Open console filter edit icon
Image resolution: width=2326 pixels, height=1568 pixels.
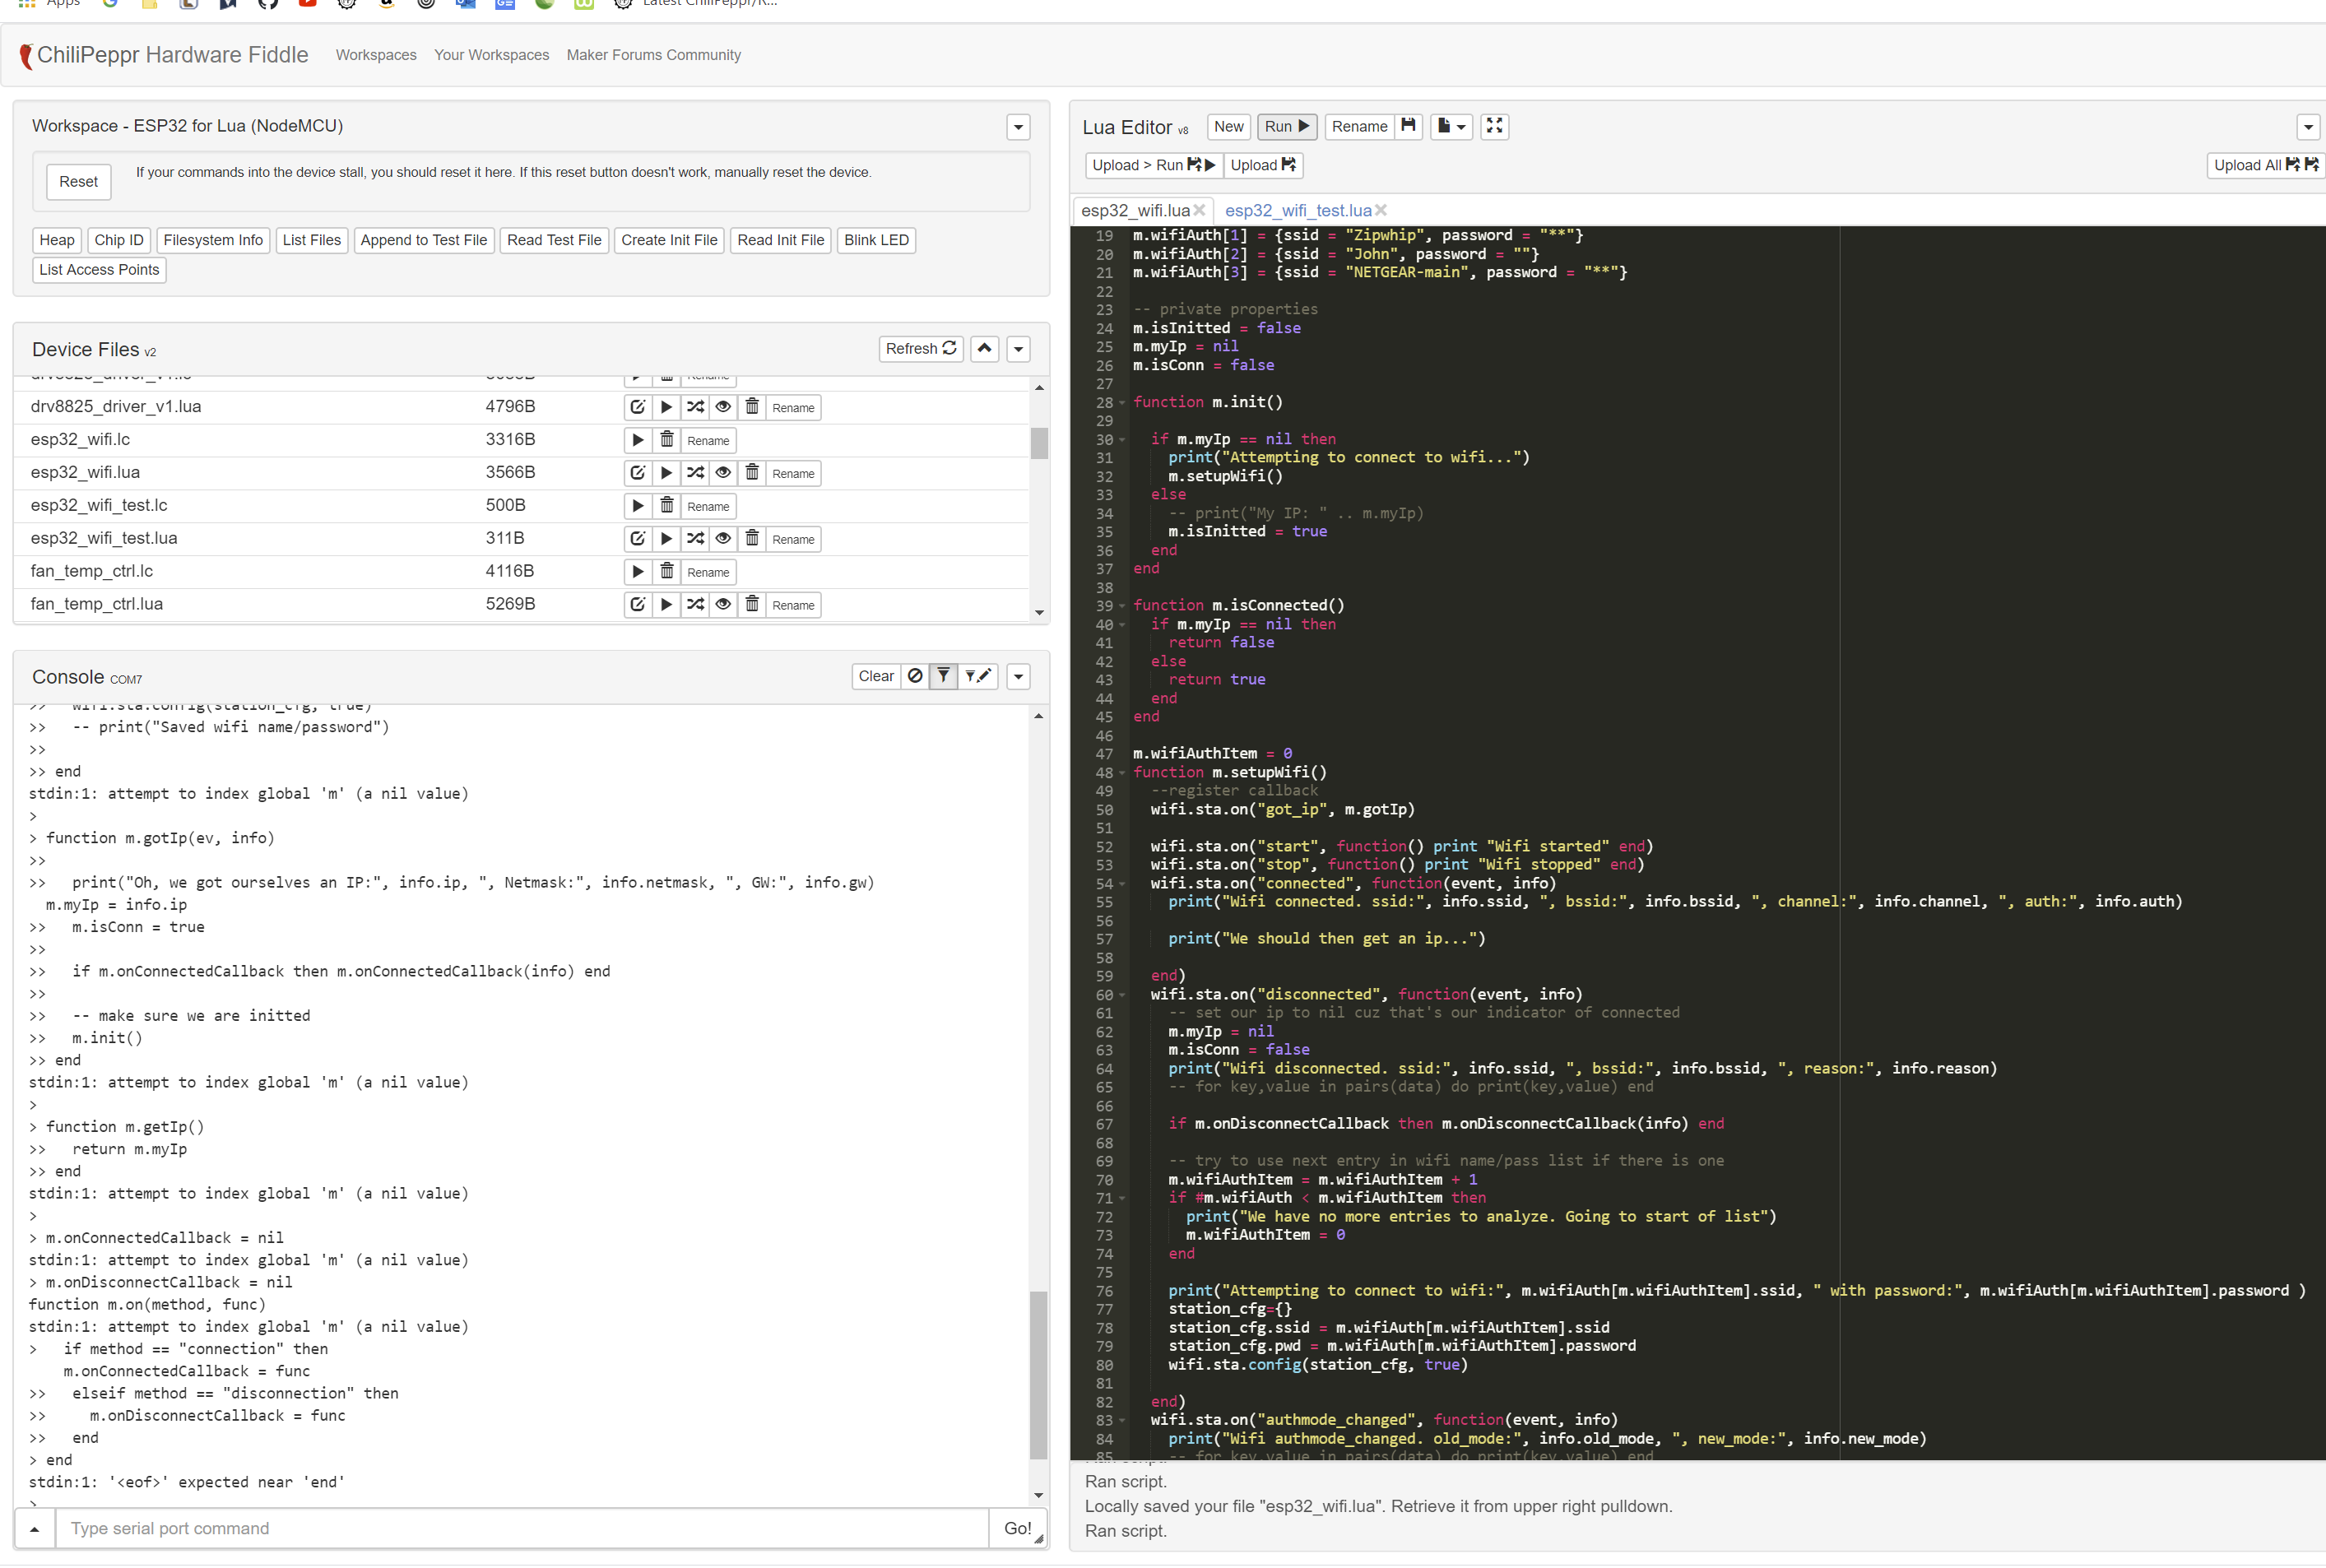pos(978,676)
